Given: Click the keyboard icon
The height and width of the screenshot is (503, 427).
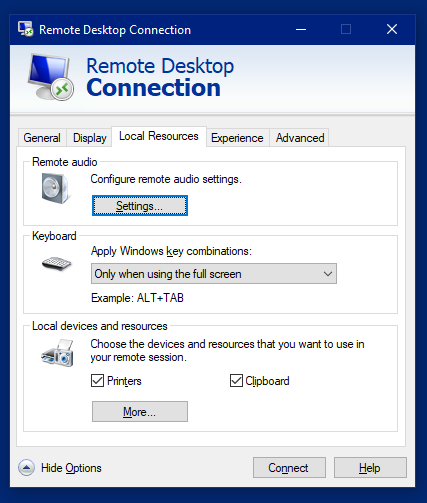Looking at the screenshot, I should tap(56, 264).
